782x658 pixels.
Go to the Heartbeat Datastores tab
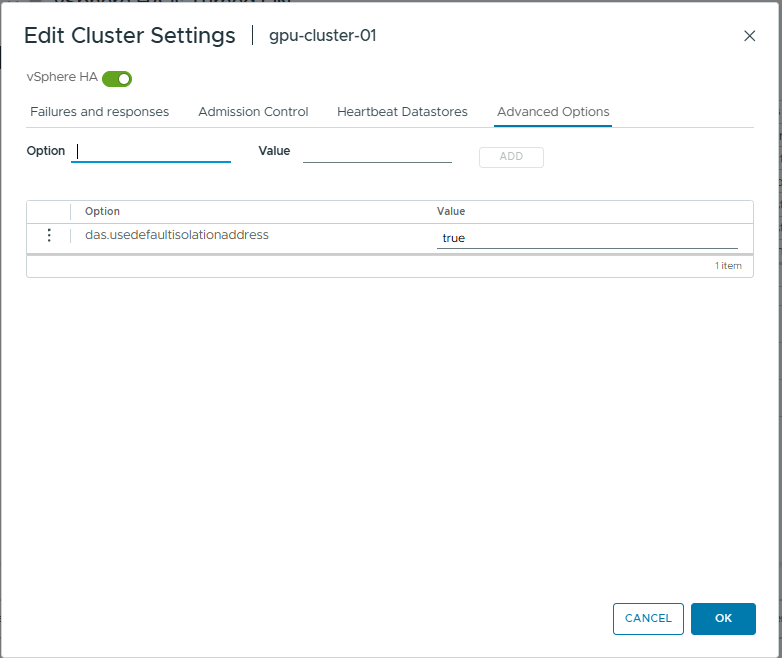(402, 112)
